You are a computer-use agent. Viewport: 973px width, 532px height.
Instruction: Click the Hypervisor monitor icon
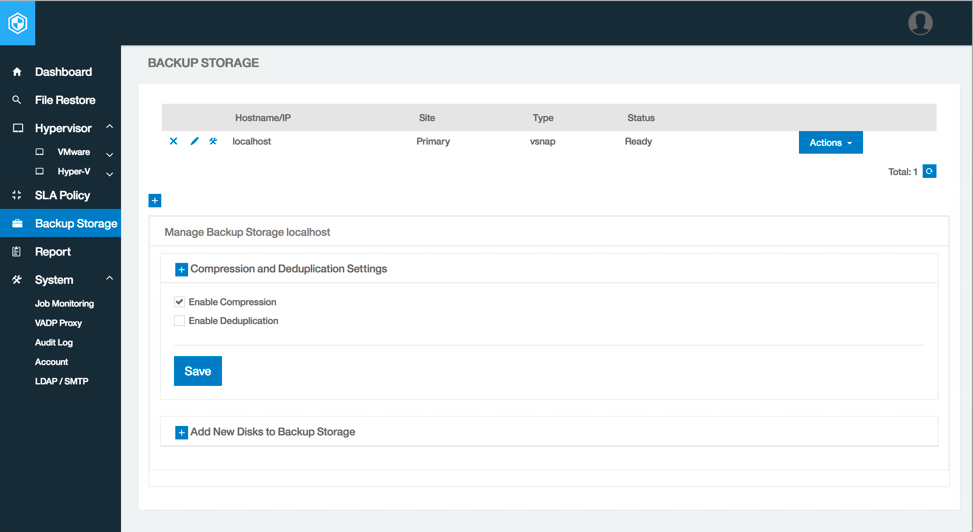pyautogui.click(x=17, y=128)
